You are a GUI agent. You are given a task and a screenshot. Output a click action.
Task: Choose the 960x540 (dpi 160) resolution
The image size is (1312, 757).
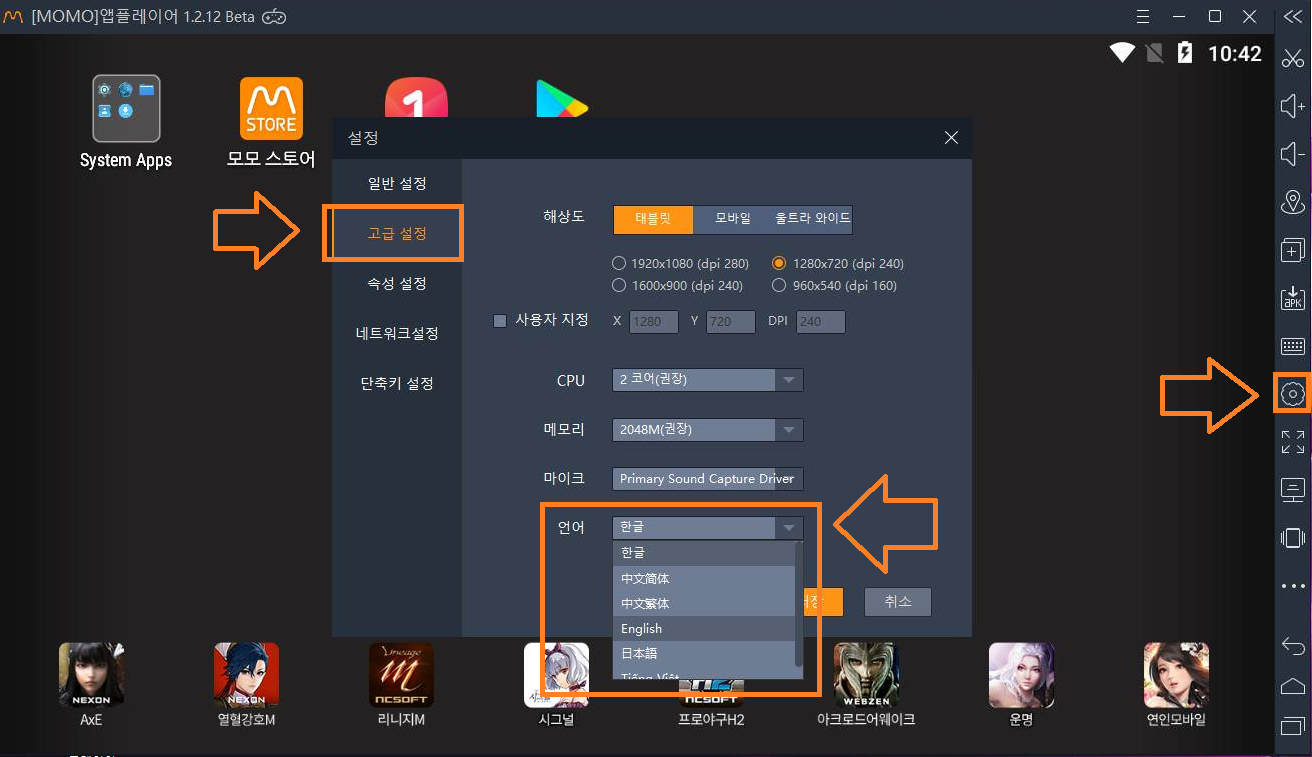point(779,285)
